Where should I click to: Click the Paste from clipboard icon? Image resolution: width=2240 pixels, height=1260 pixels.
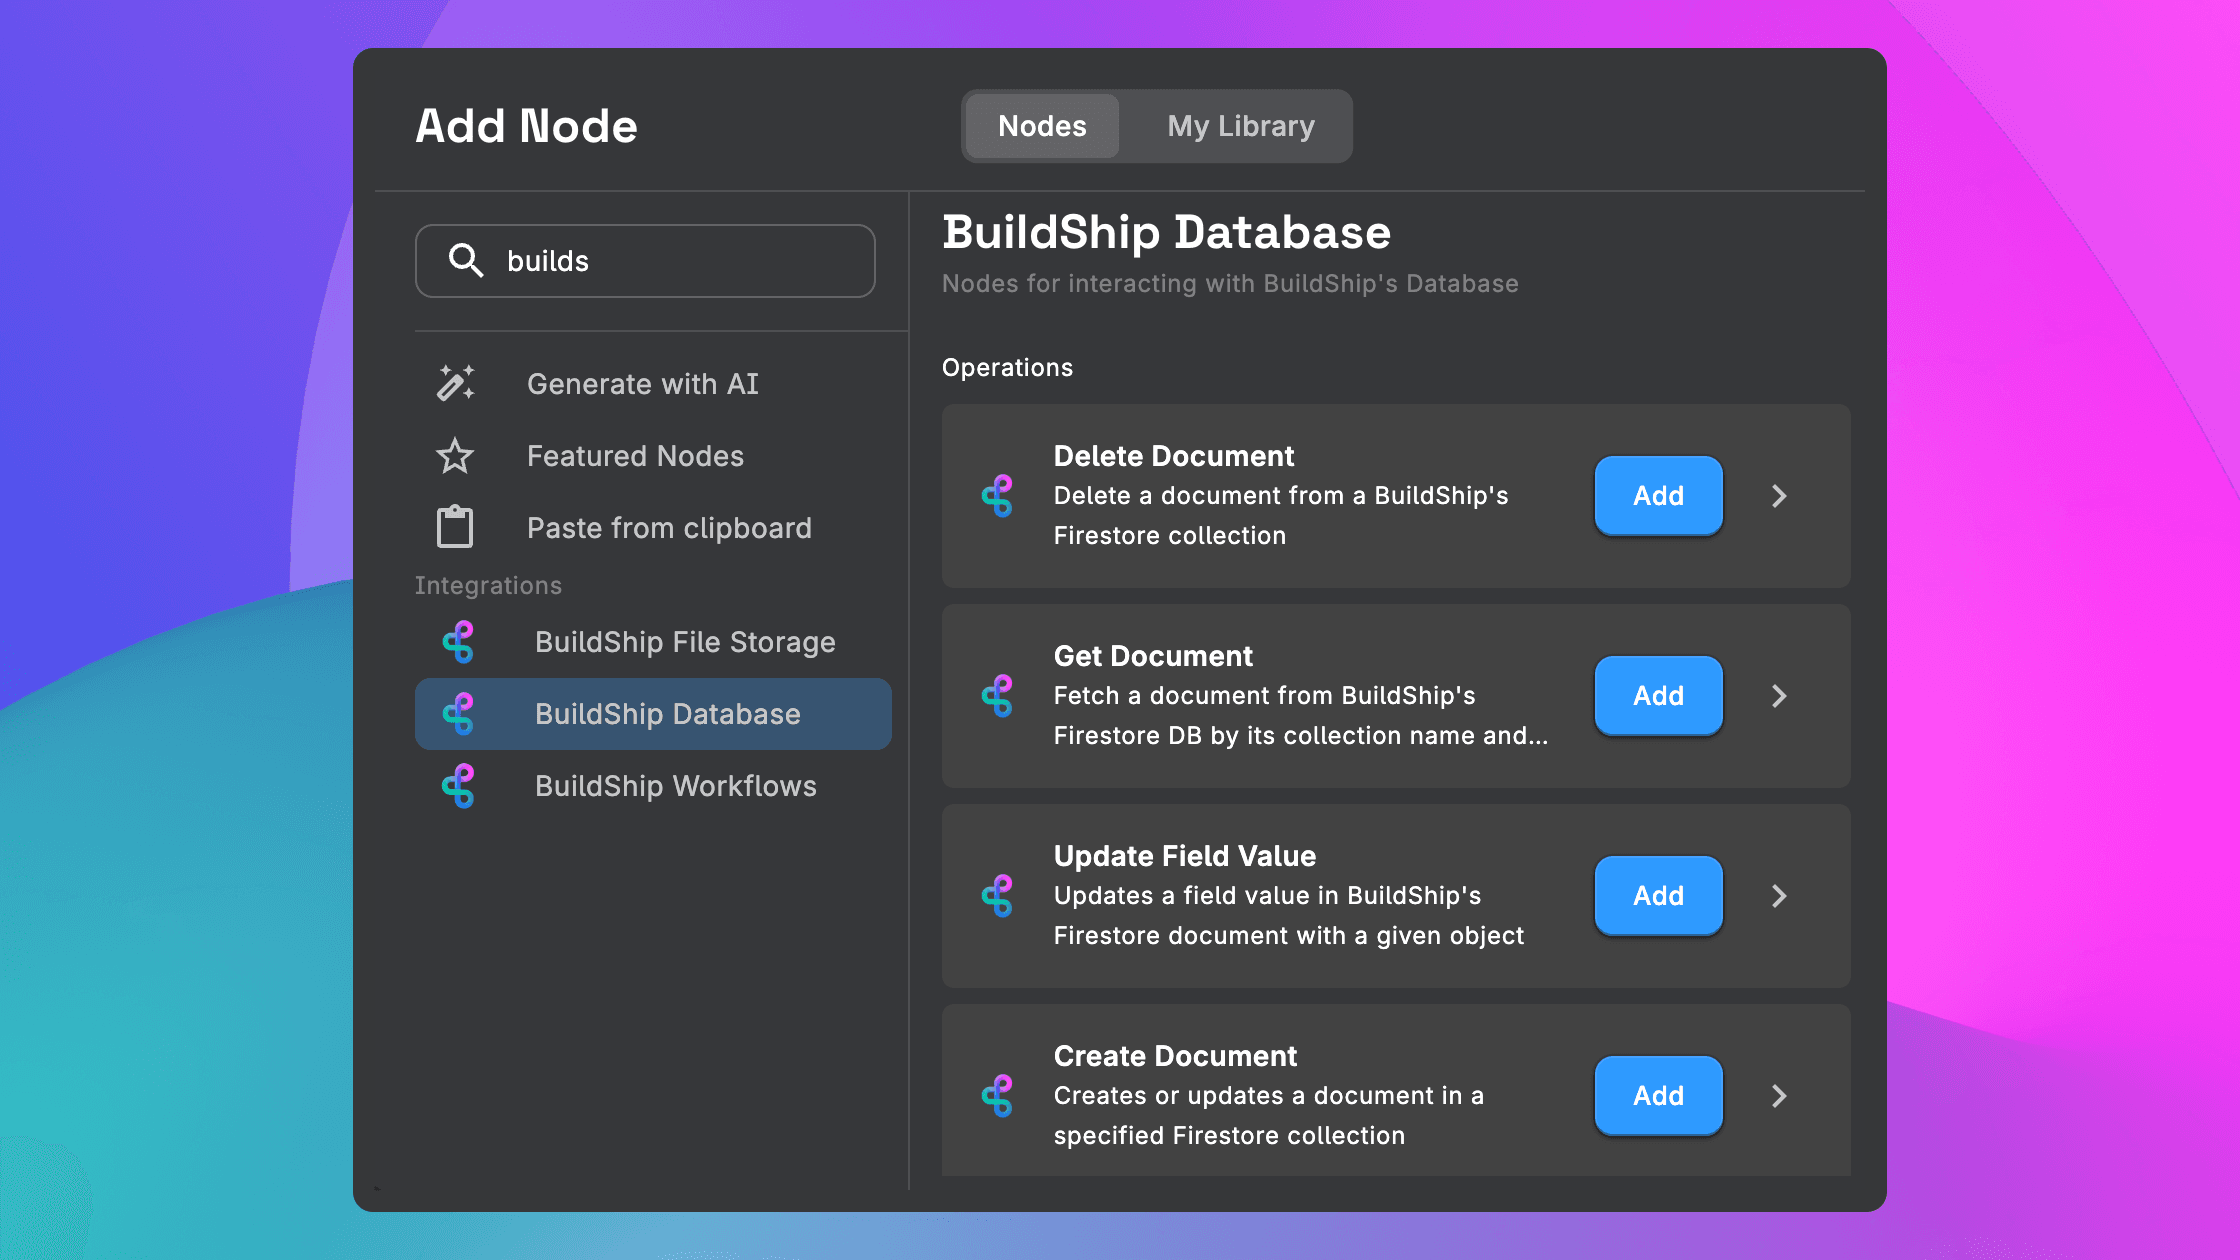457,526
